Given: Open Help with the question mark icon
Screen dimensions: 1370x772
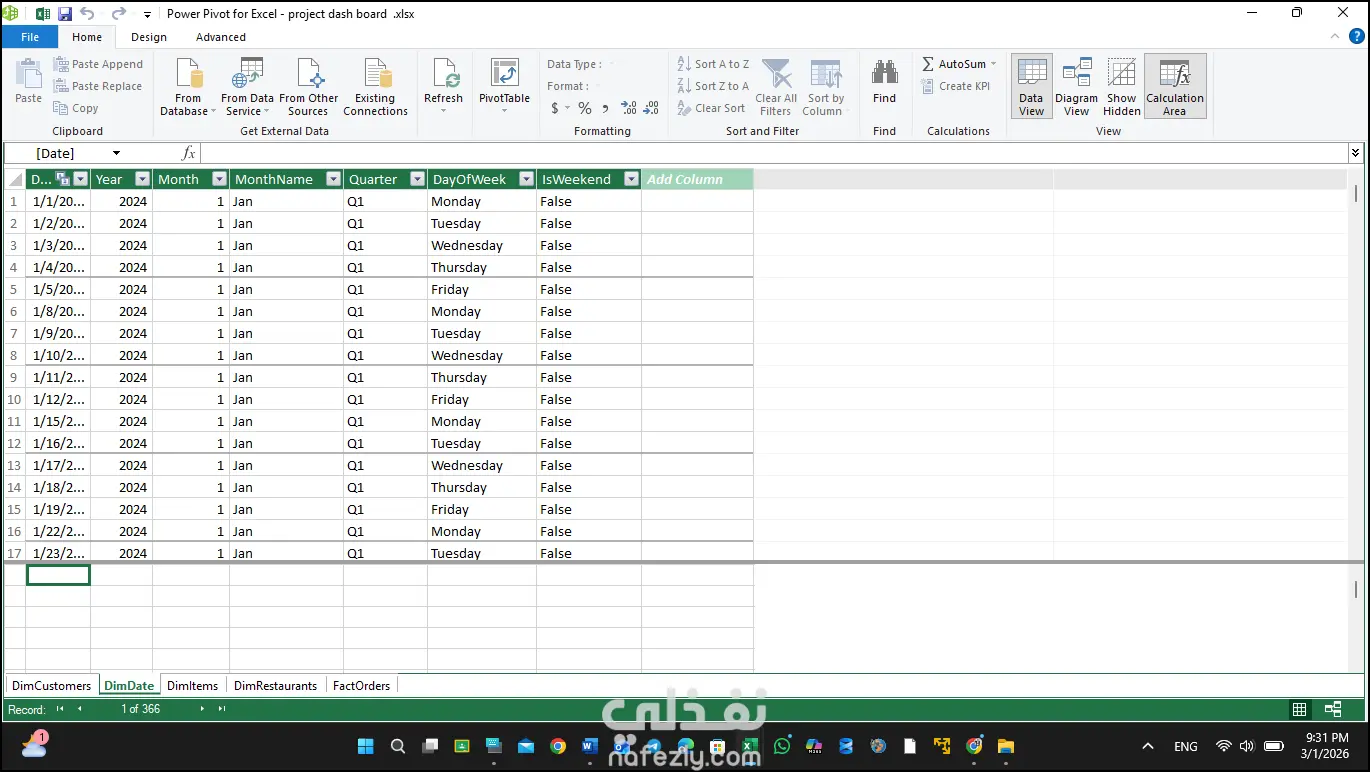Looking at the screenshot, I should tap(1355, 37).
